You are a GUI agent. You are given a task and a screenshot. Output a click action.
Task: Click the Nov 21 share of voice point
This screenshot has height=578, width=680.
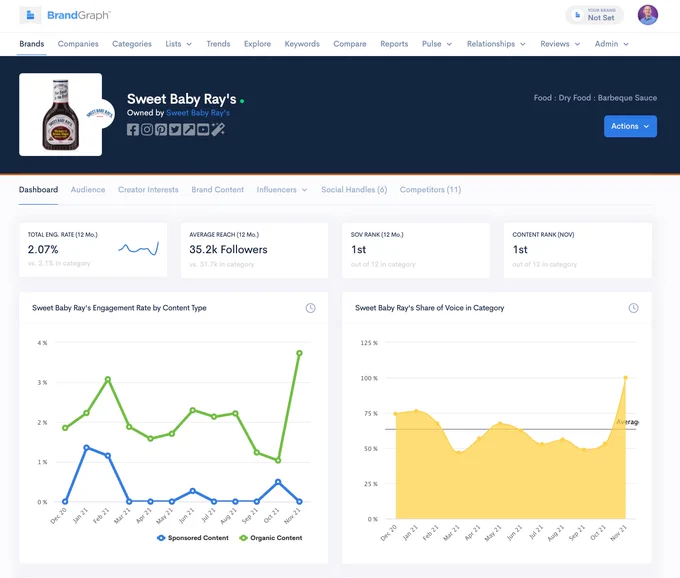[625, 378]
